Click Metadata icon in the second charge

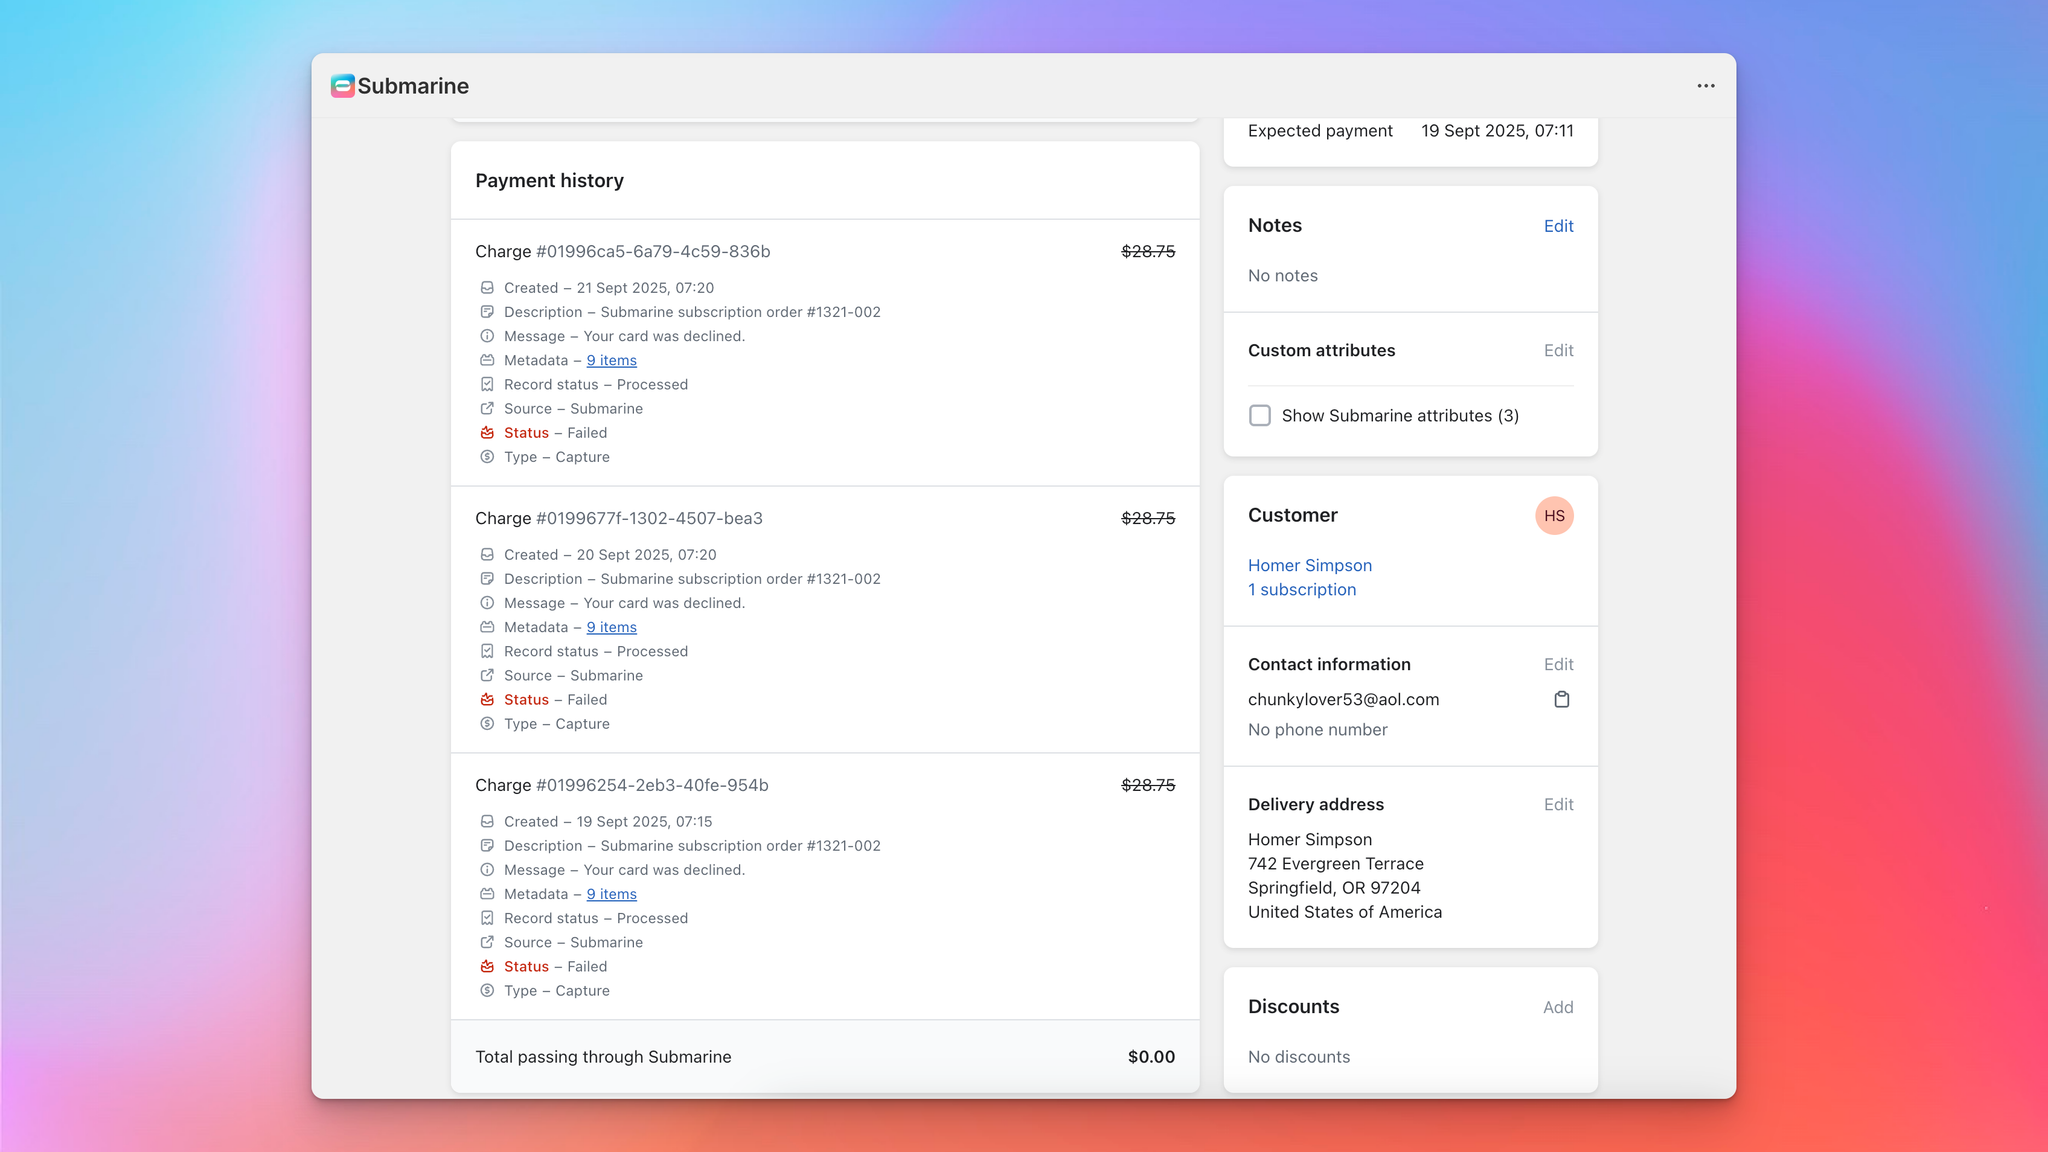[487, 627]
